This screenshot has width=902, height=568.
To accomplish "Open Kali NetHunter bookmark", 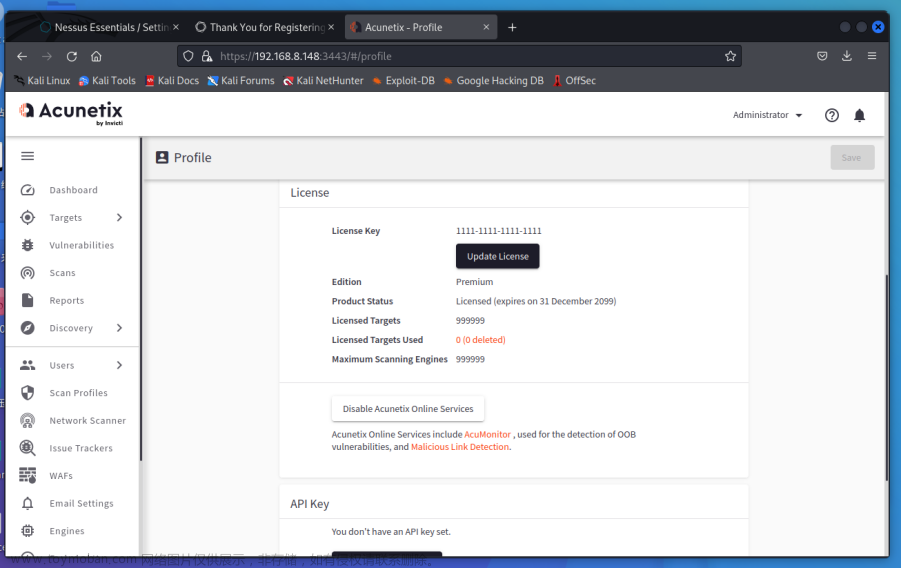I will coord(323,81).
